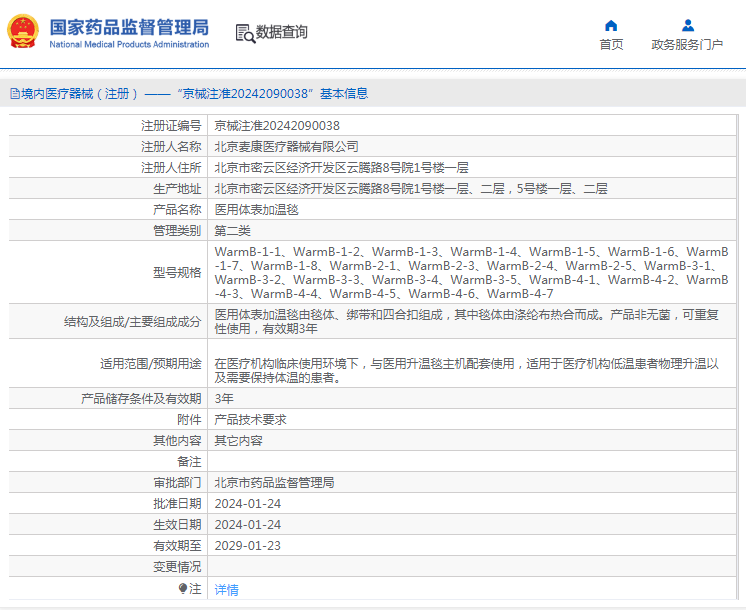The height and width of the screenshot is (610, 746).
Task: Click the 注册人名称 row label
Action: (171, 147)
